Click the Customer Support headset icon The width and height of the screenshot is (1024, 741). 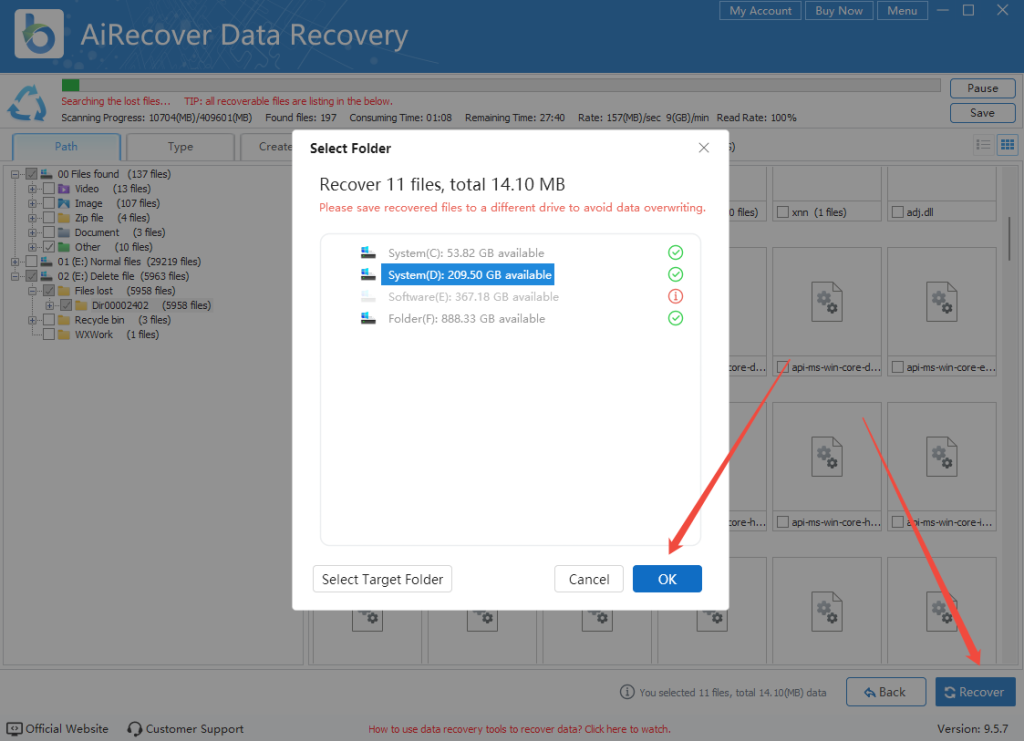134,728
